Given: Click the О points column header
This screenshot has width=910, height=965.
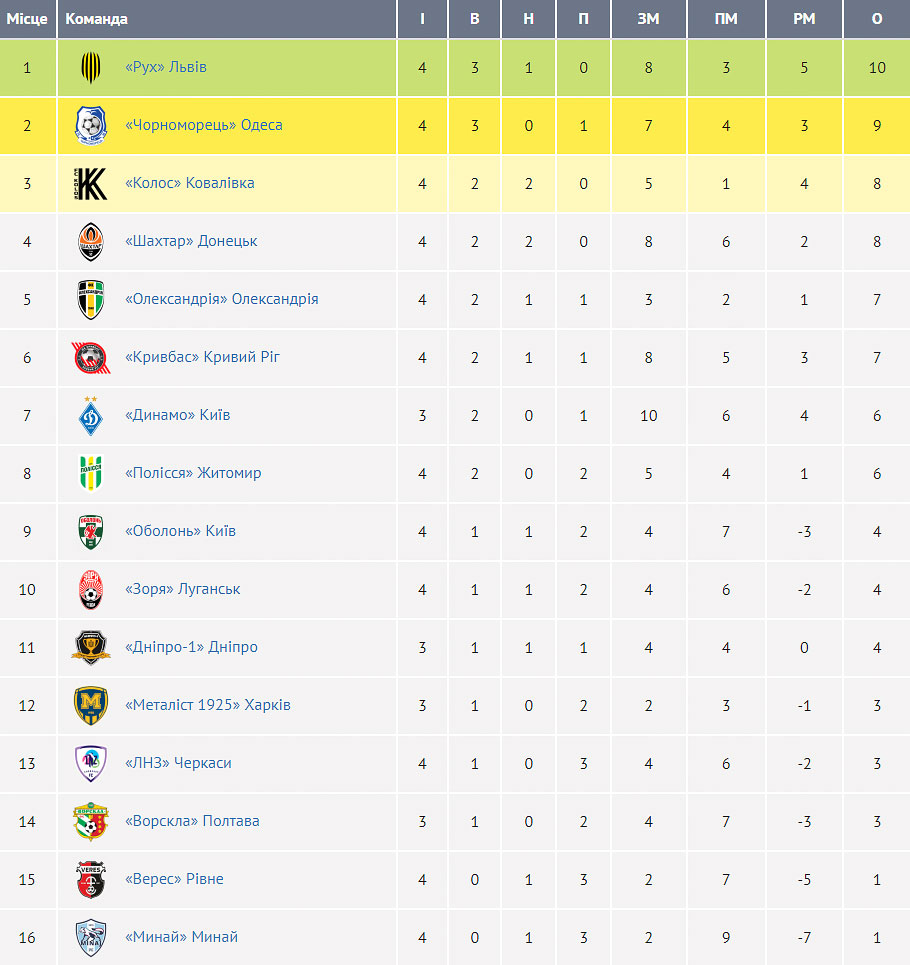Looking at the screenshot, I should 877,19.
